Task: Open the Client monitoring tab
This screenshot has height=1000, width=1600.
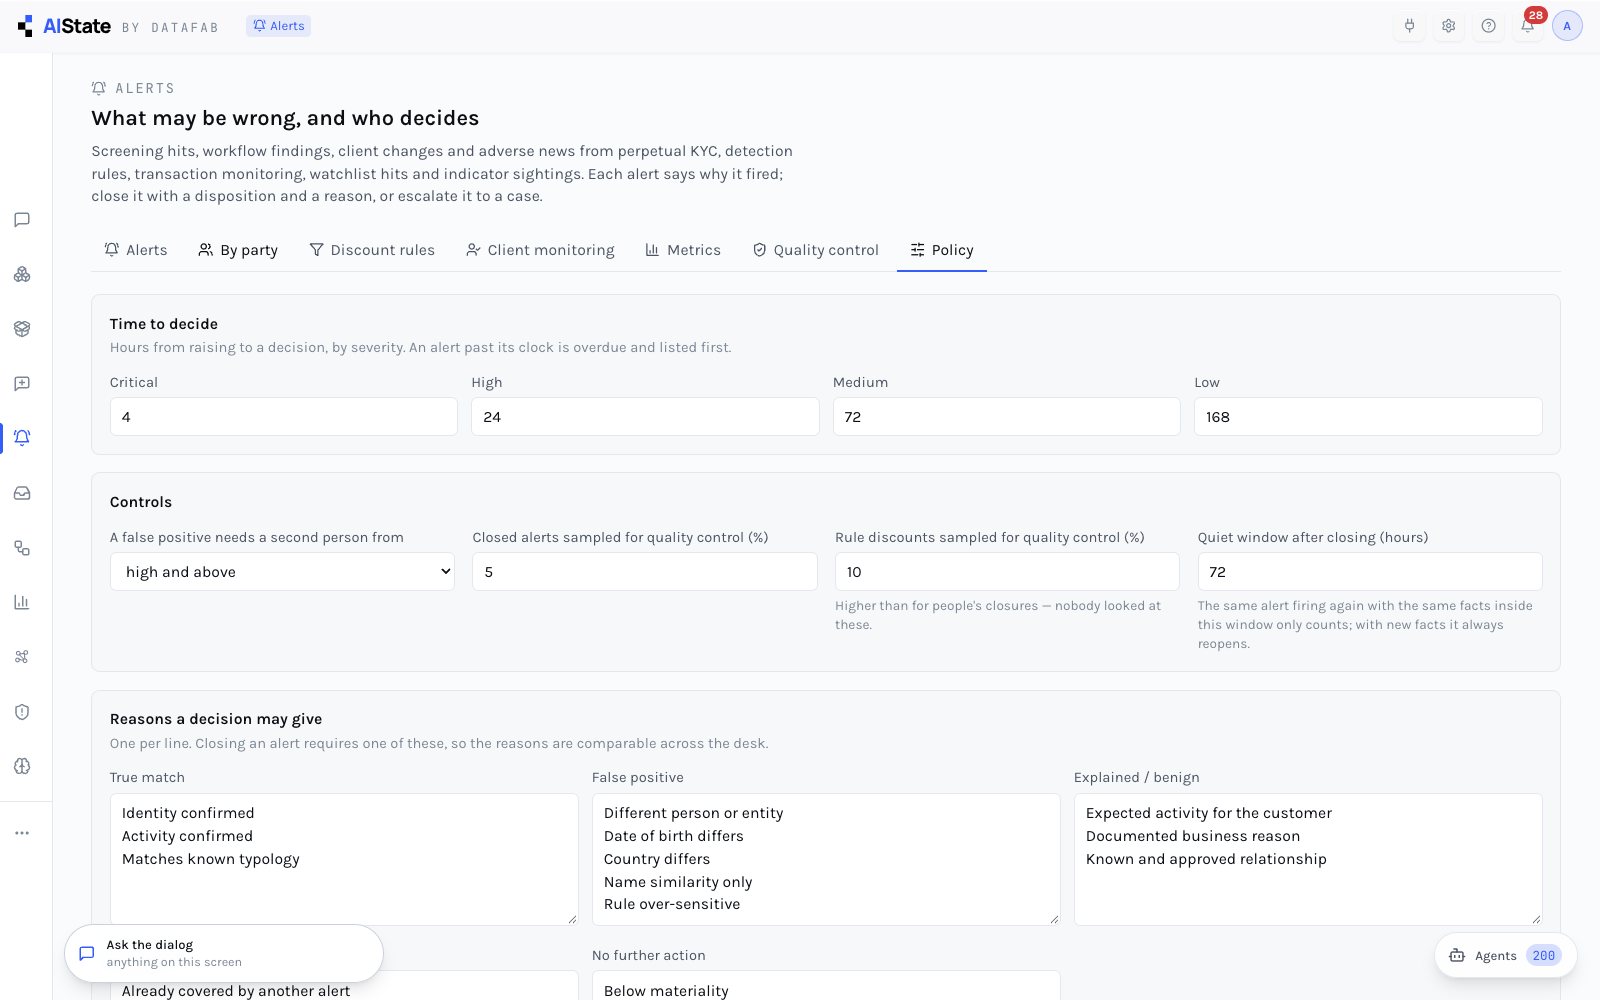Action: click(540, 250)
